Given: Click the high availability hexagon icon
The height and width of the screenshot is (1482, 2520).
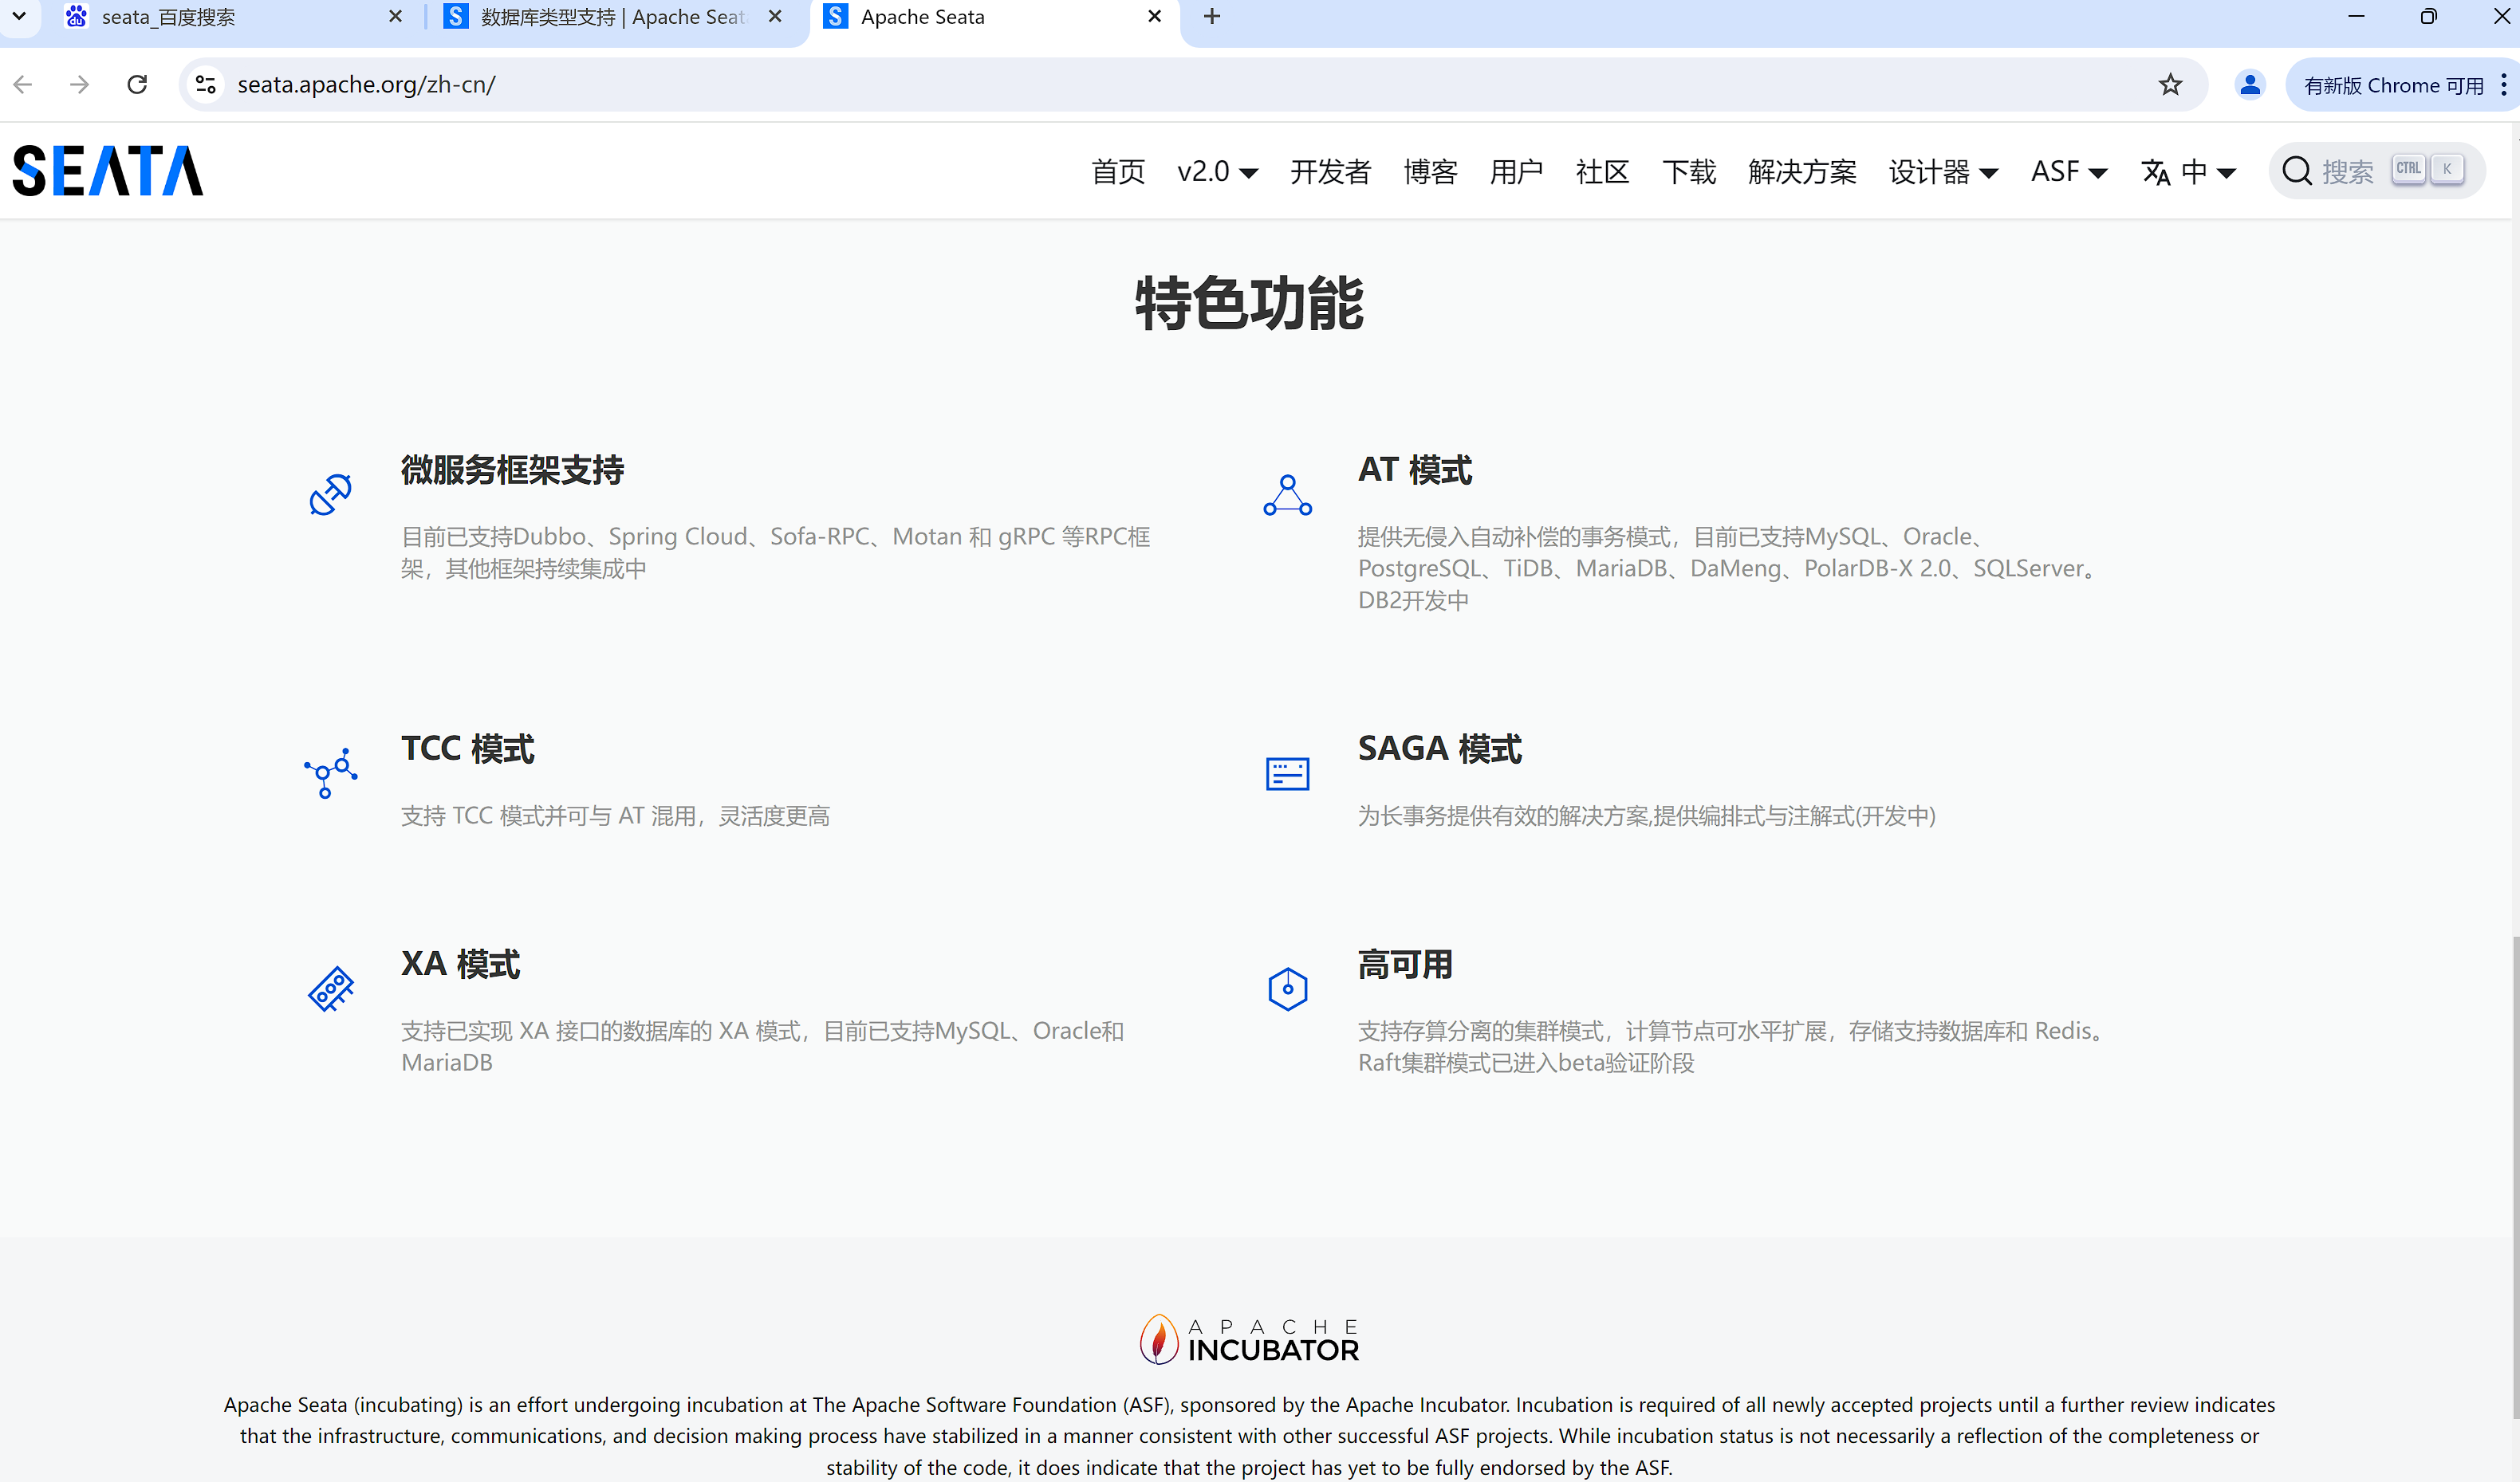Looking at the screenshot, I should [x=1287, y=989].
